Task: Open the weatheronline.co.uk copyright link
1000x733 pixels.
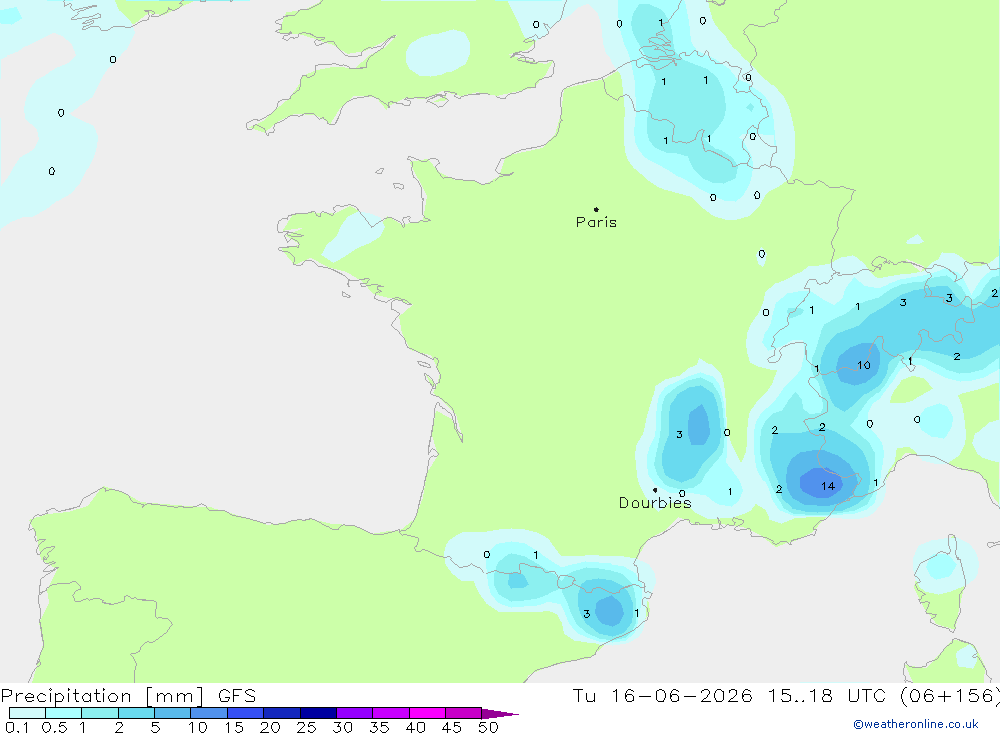Action: [x=916, y=724]
